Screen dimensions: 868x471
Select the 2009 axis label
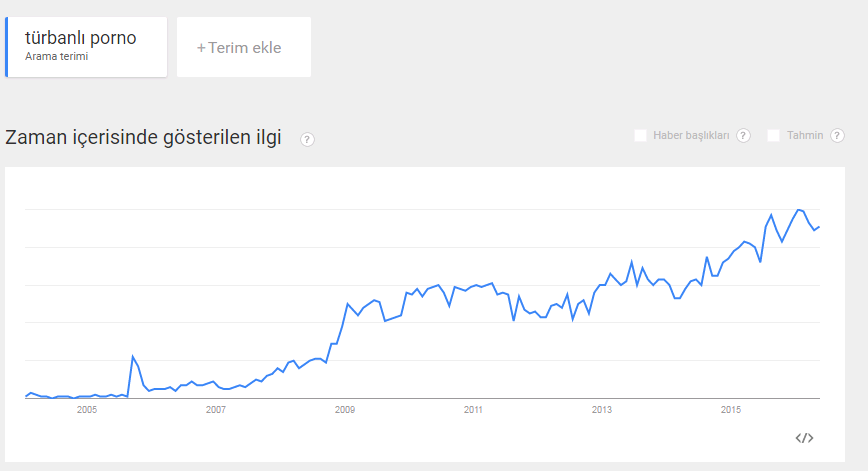click(344, 409)
